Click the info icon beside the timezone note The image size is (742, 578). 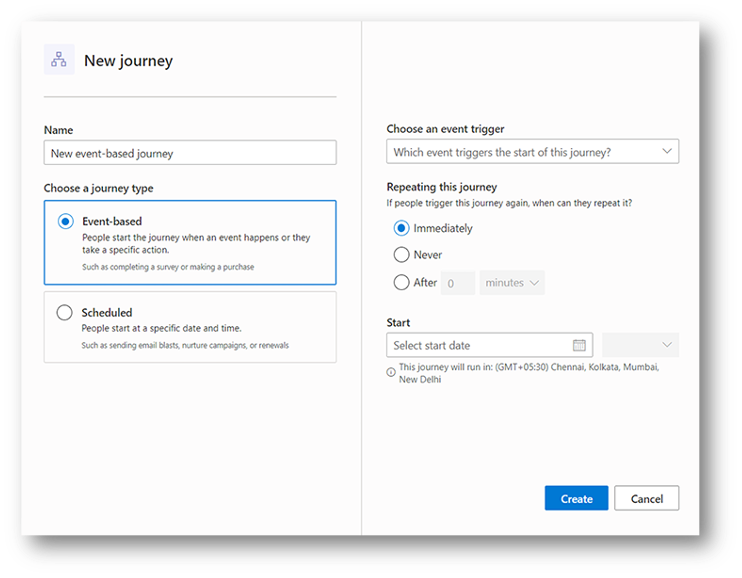pos(391,372)
